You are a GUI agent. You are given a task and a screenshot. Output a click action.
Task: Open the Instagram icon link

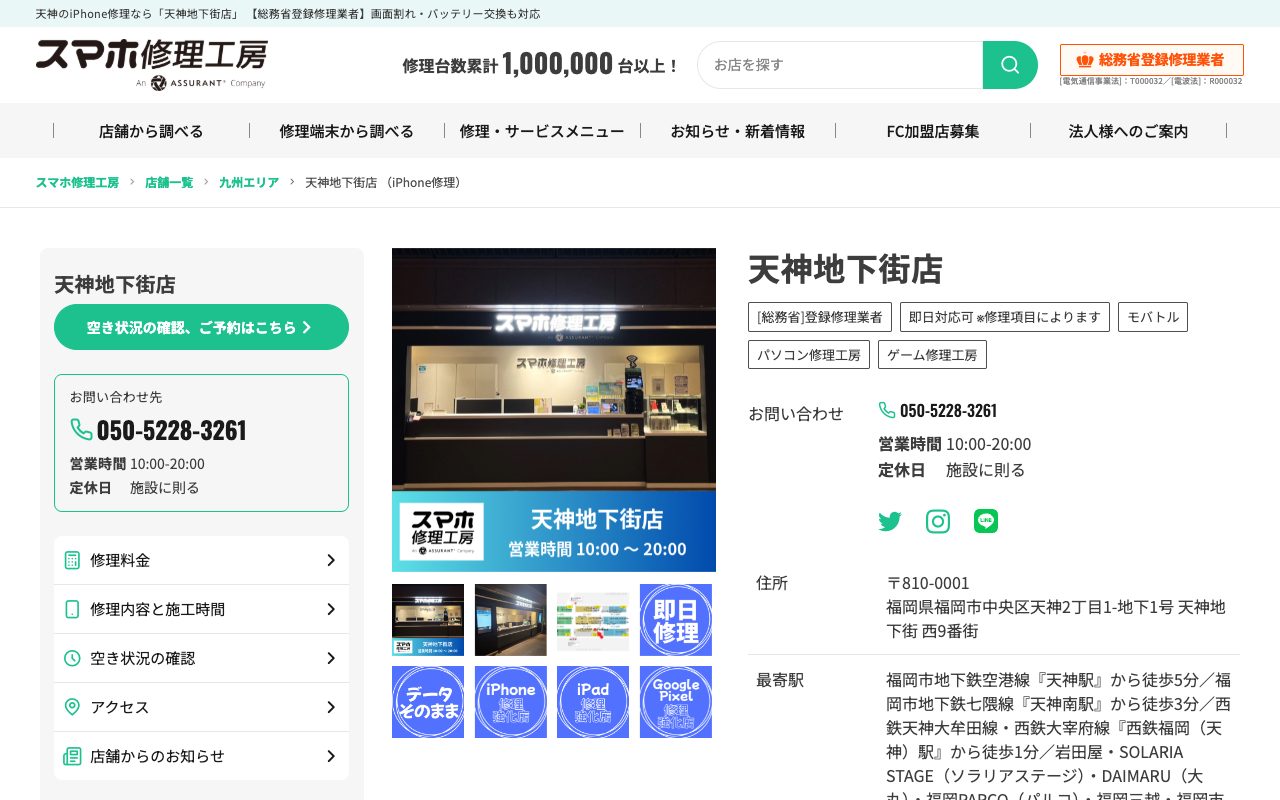click(938, 521)
